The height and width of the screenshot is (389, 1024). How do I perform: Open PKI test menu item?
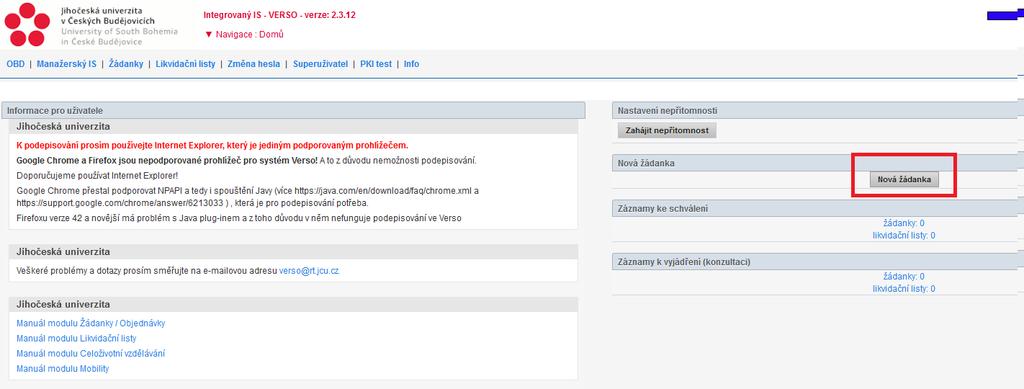tap(376, 64)
